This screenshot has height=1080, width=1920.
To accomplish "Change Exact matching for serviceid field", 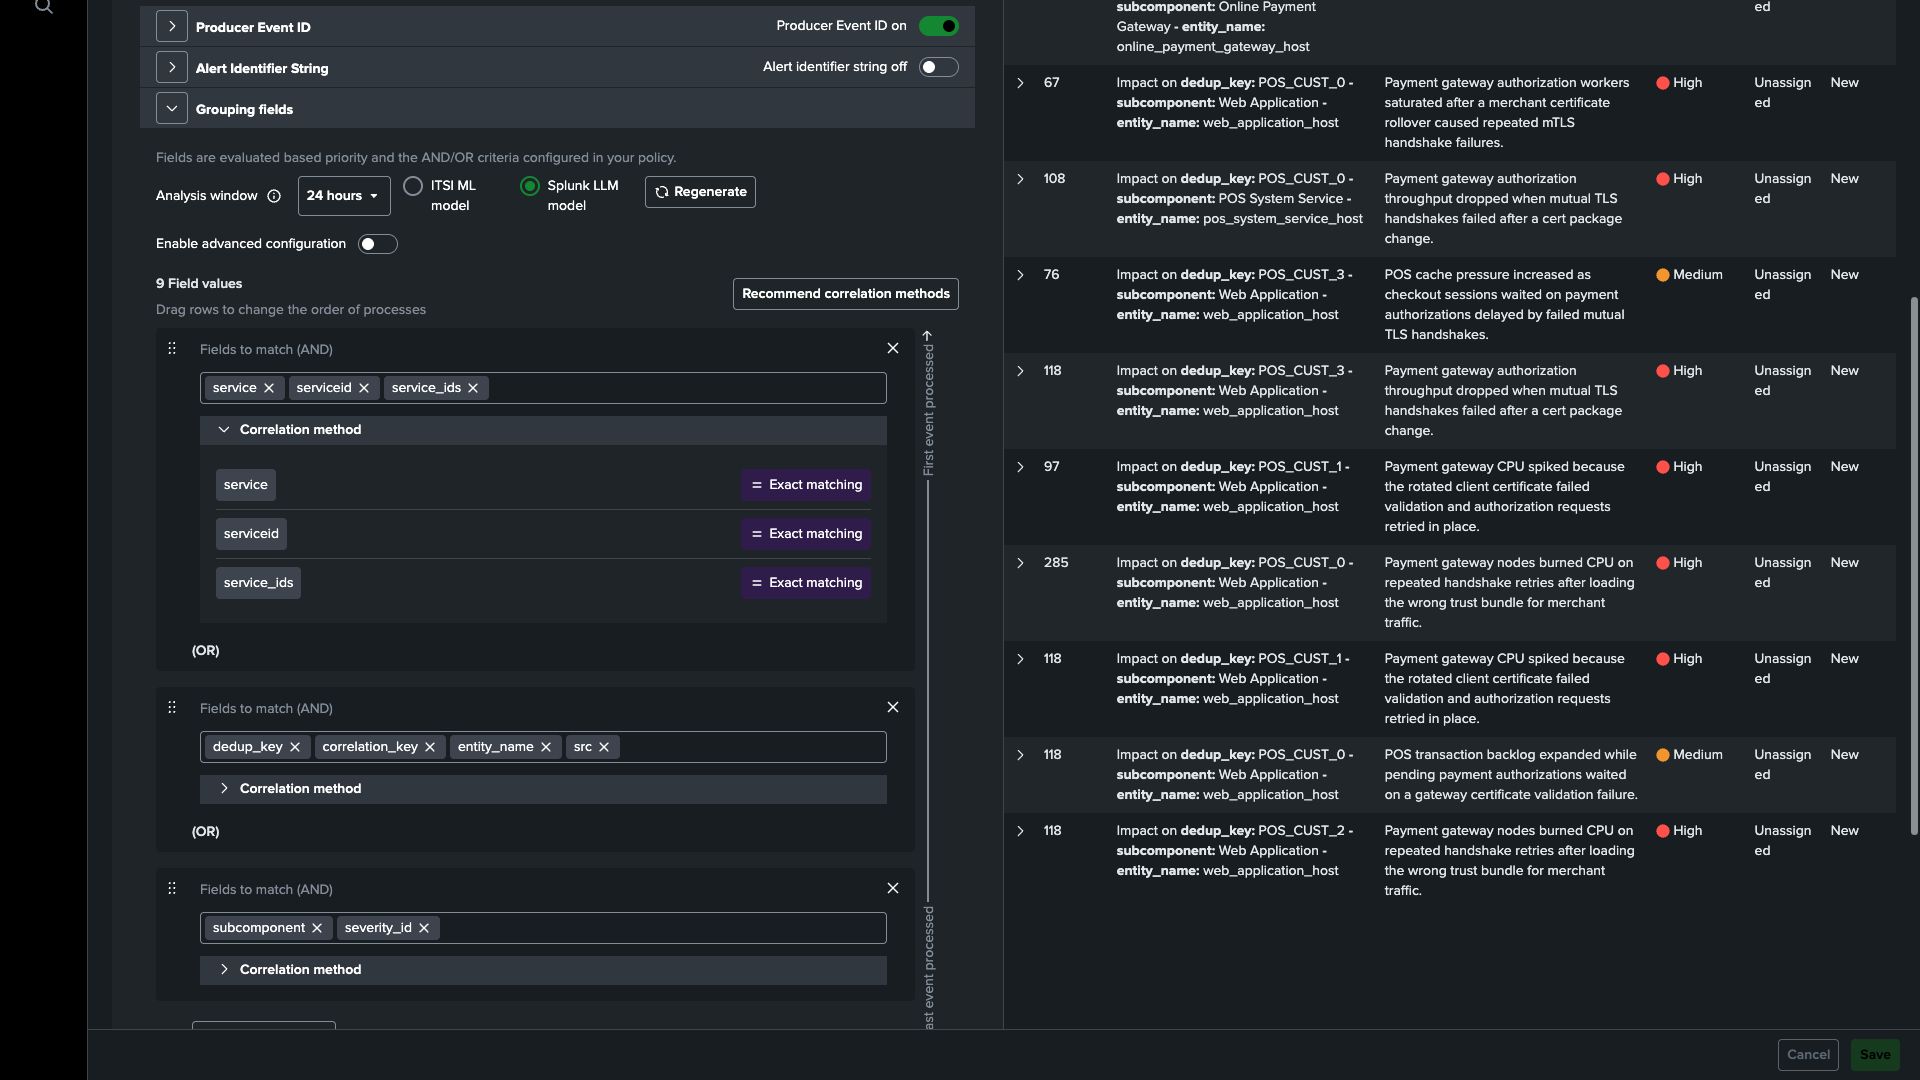I will (x=806, y=534).
